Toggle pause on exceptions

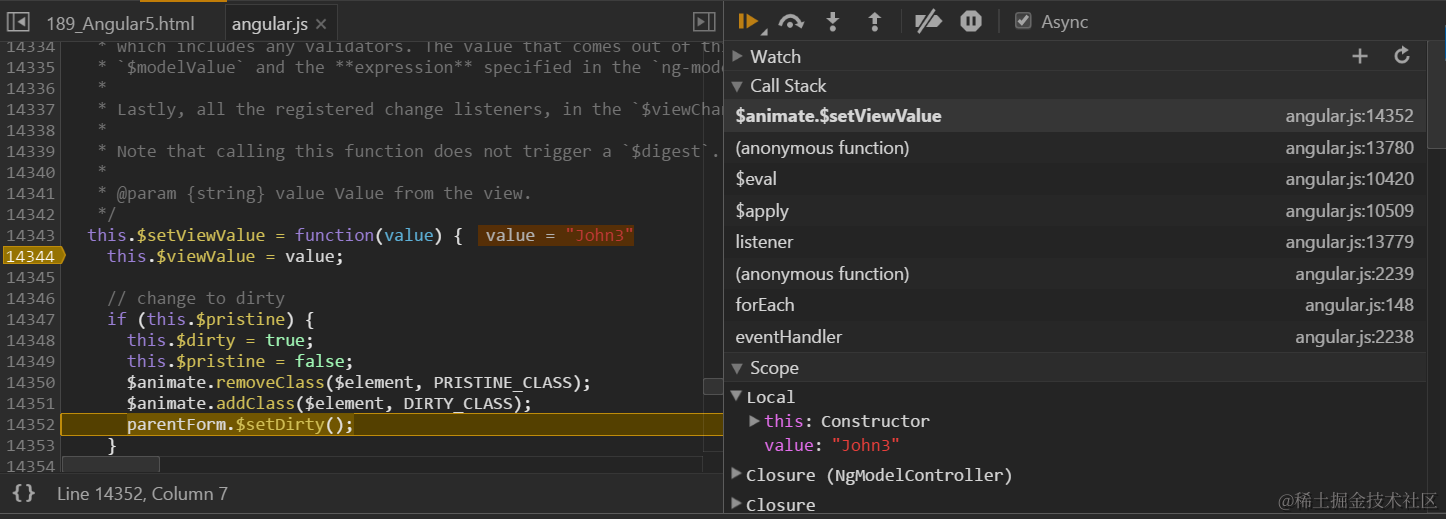(x=971, y=21)
